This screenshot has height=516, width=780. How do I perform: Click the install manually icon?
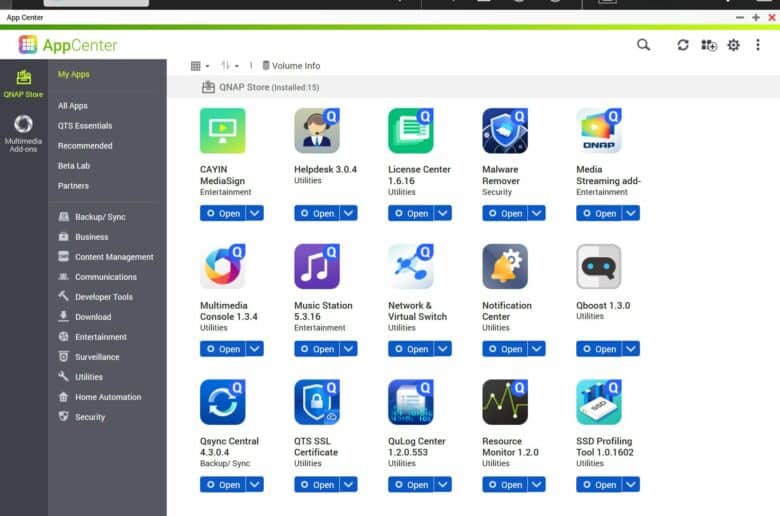click(x=709, y=45)
